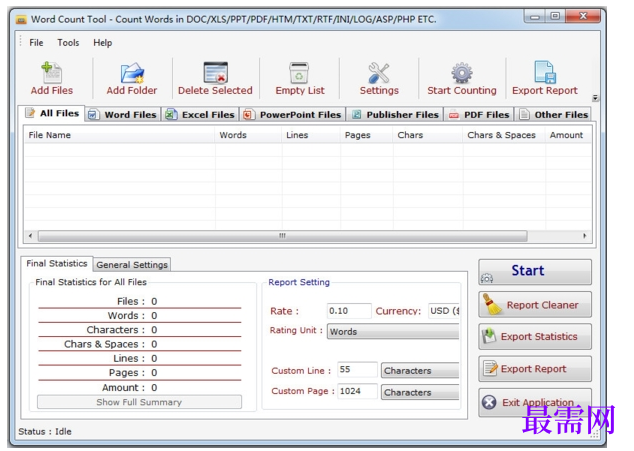This screenshot has height=451, width=634.
Task: Switch to the Excel Files tab
Action: point(200,115)
